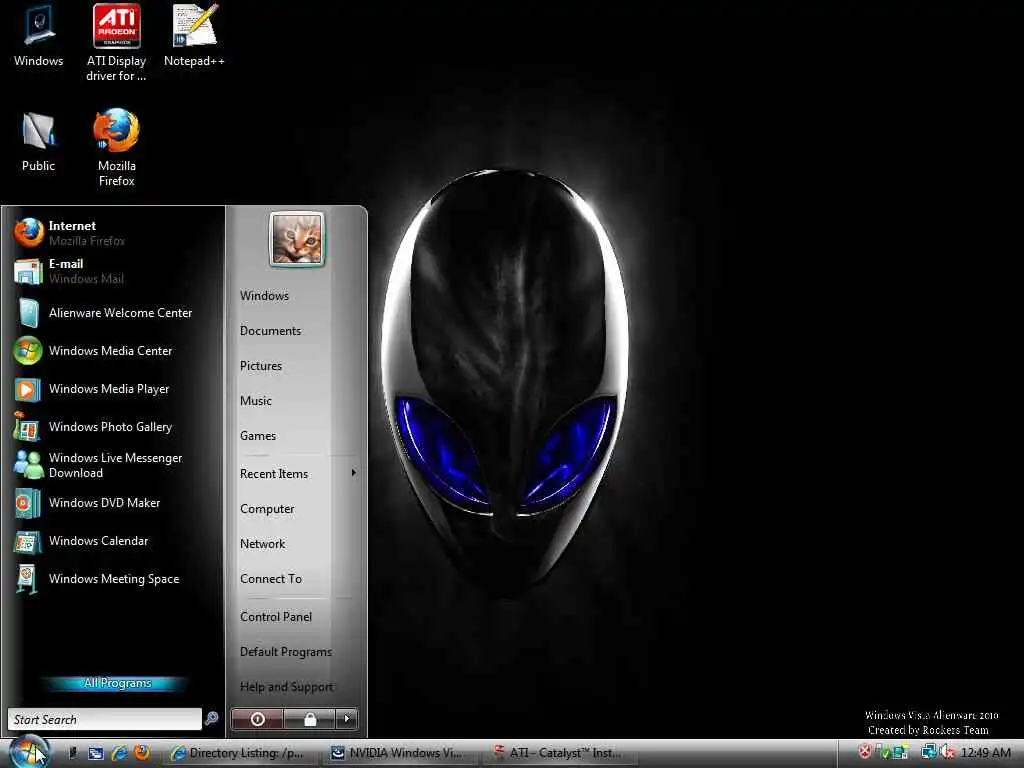Open Windows Calendar

click(x=112, y=541)
